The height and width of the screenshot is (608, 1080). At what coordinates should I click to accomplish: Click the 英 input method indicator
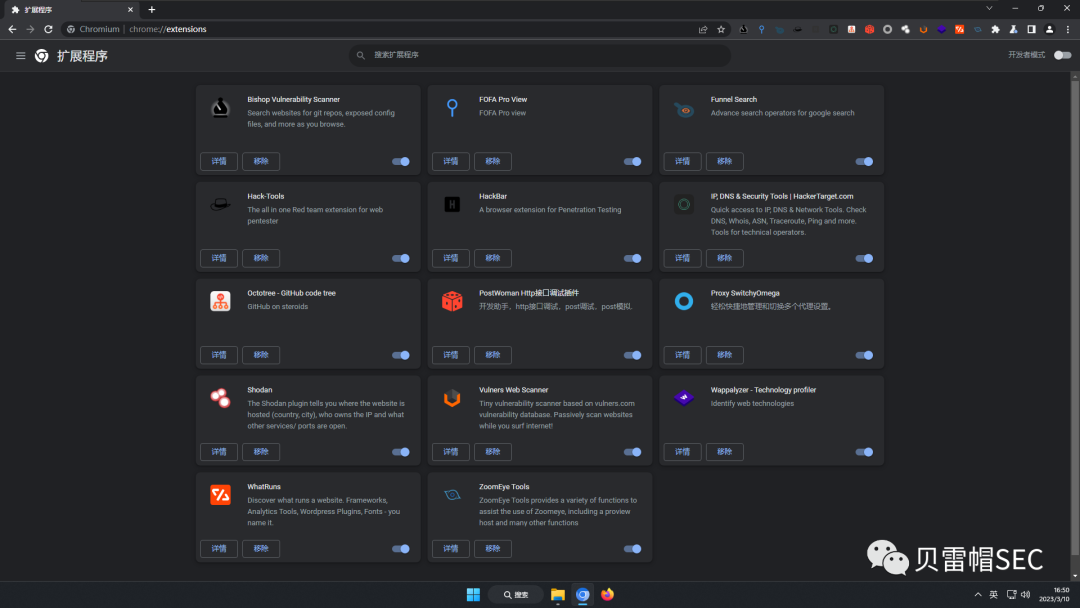tap(993, 595)
